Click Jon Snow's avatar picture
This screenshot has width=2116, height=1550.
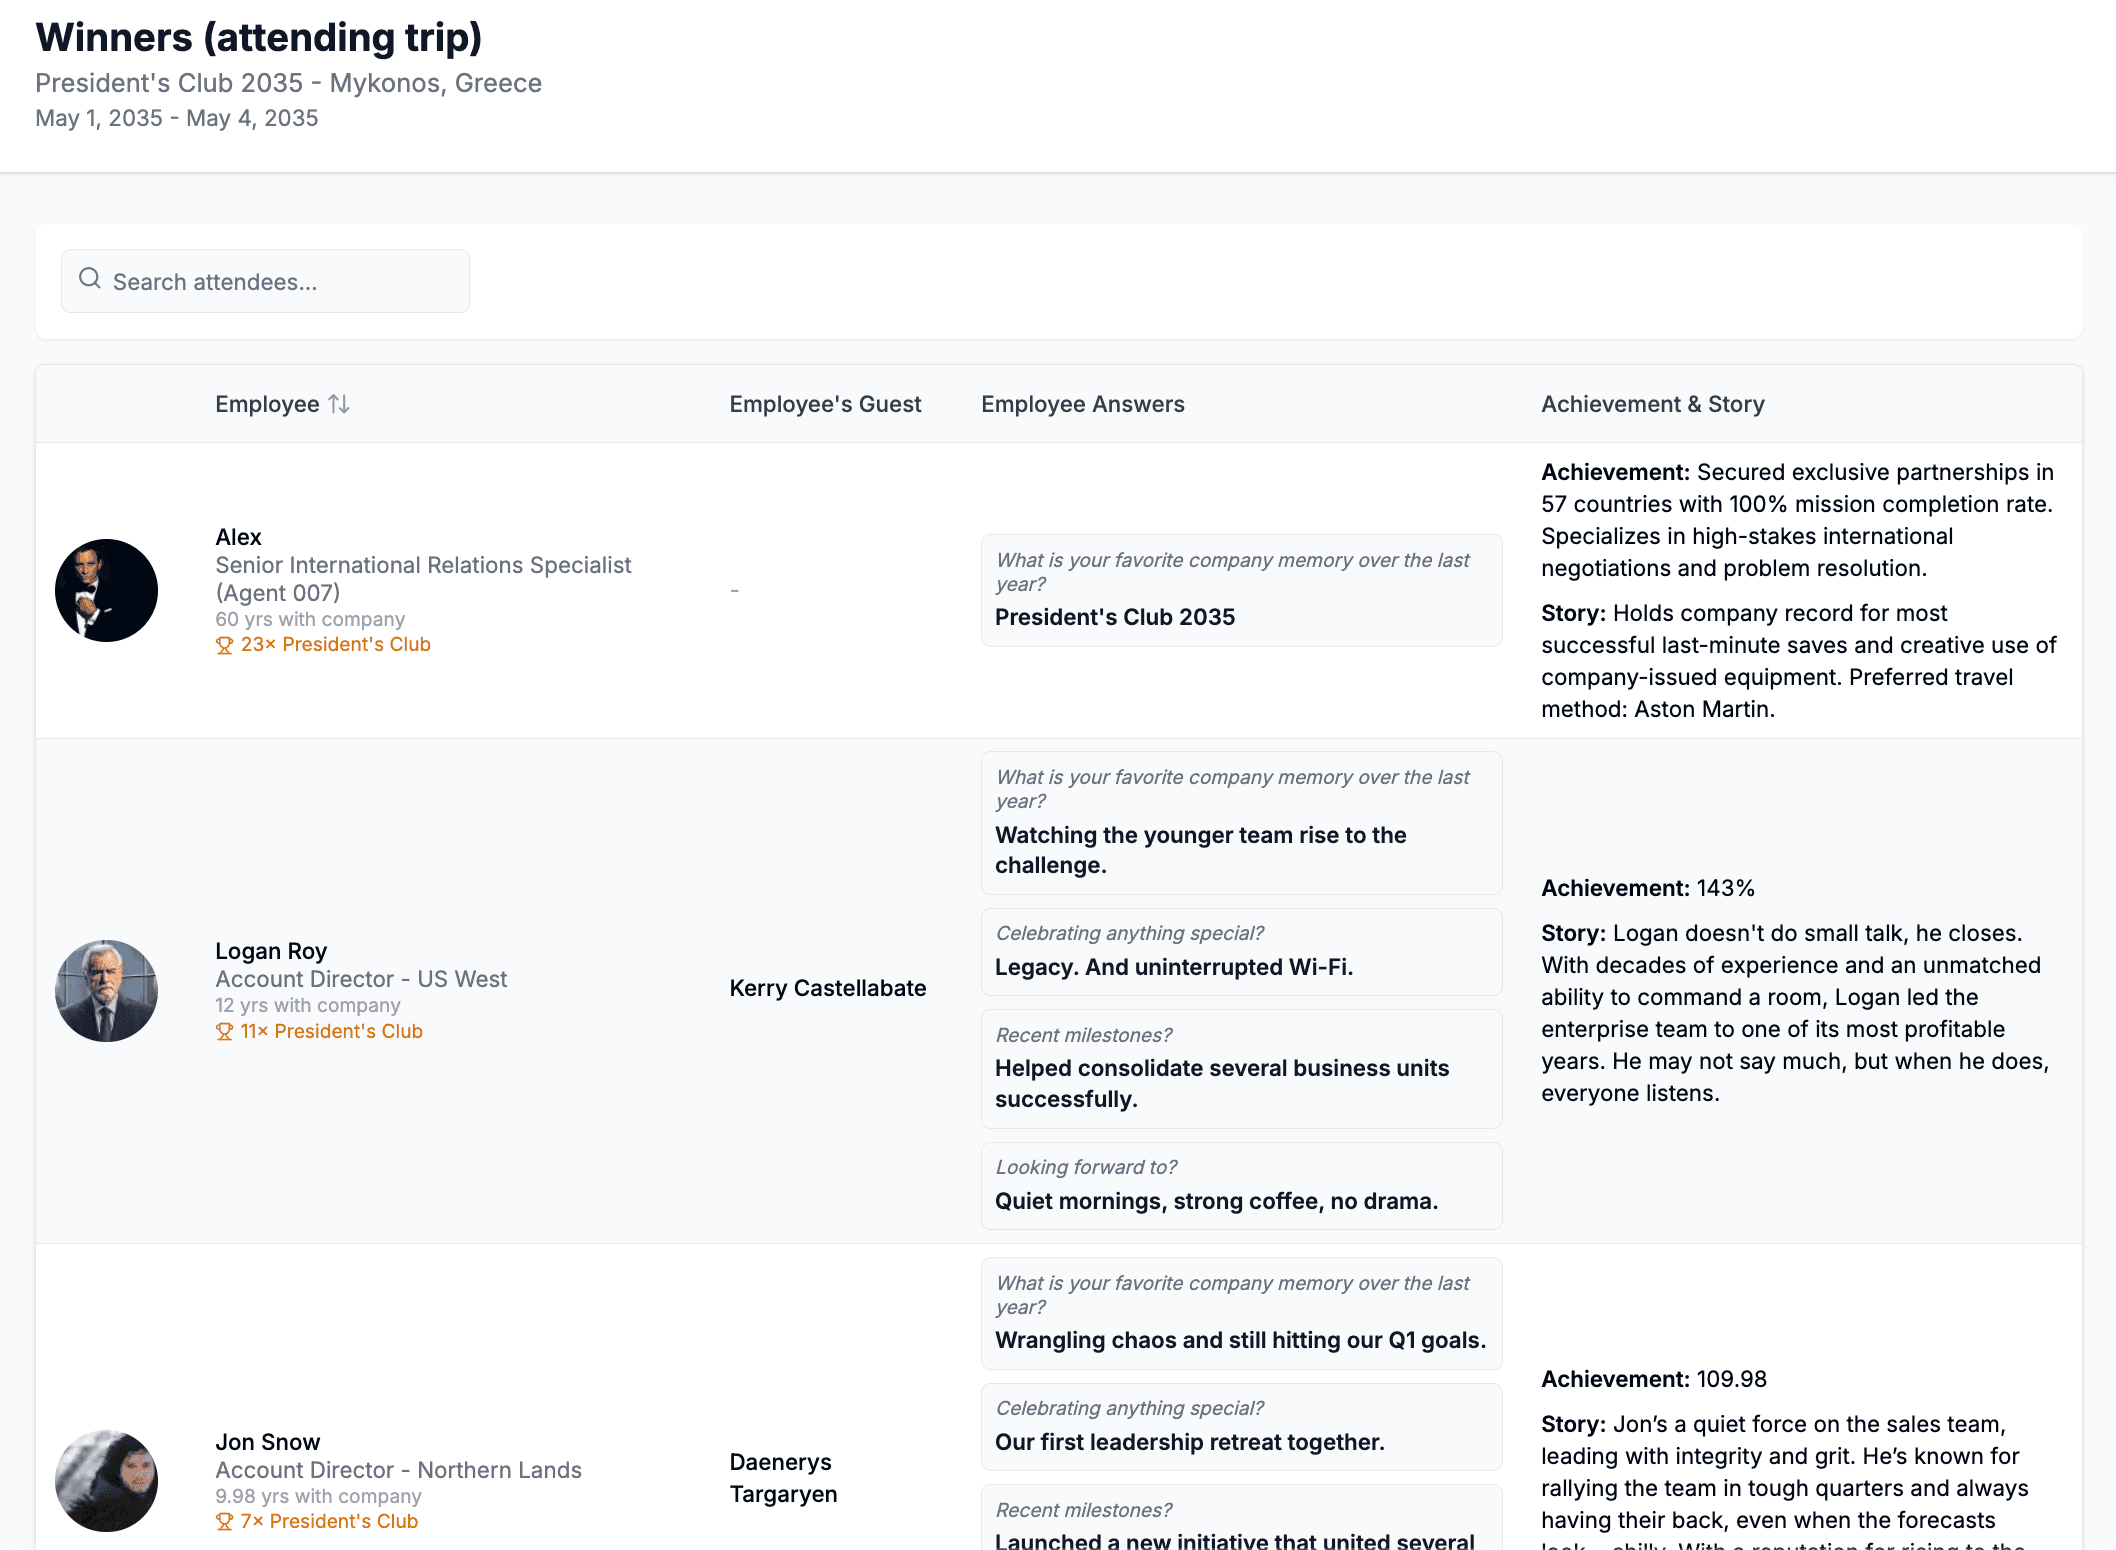[106, 1480]
